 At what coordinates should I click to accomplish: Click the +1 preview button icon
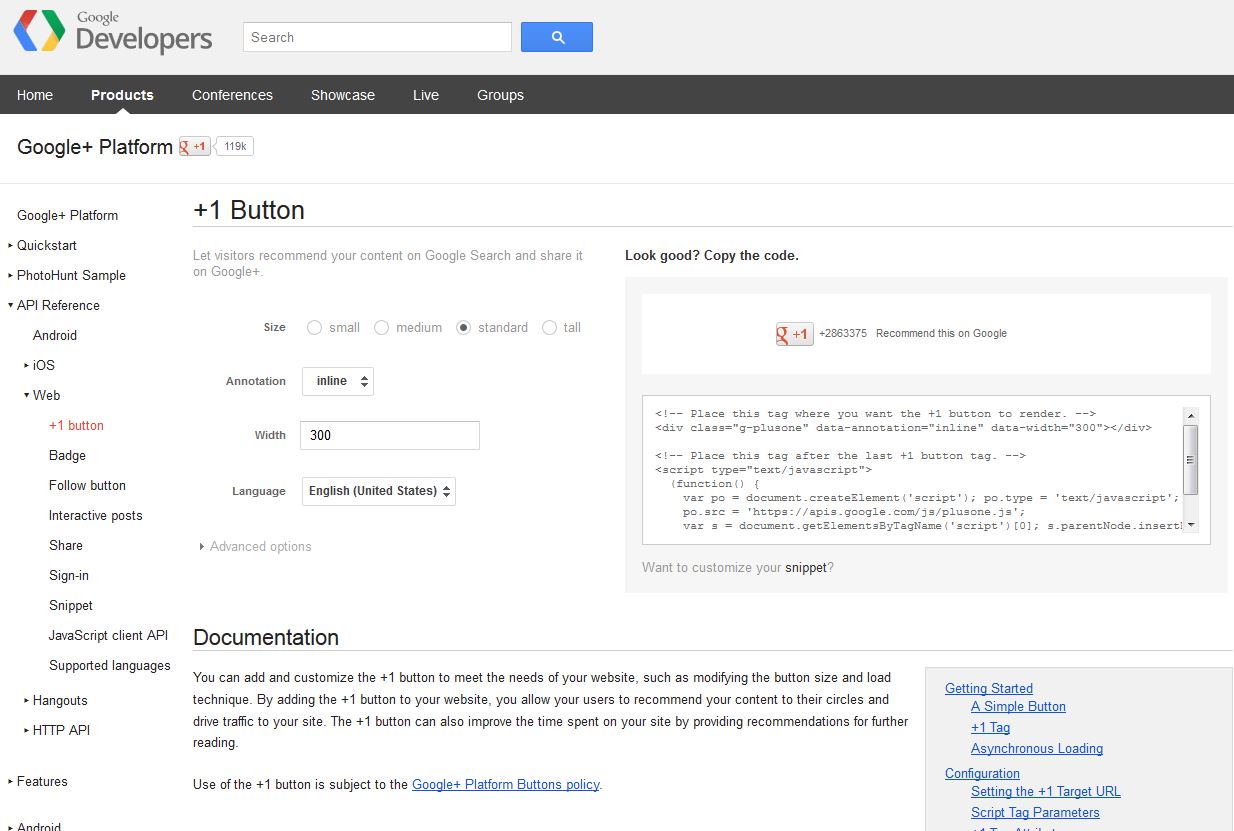pos(795,334)
